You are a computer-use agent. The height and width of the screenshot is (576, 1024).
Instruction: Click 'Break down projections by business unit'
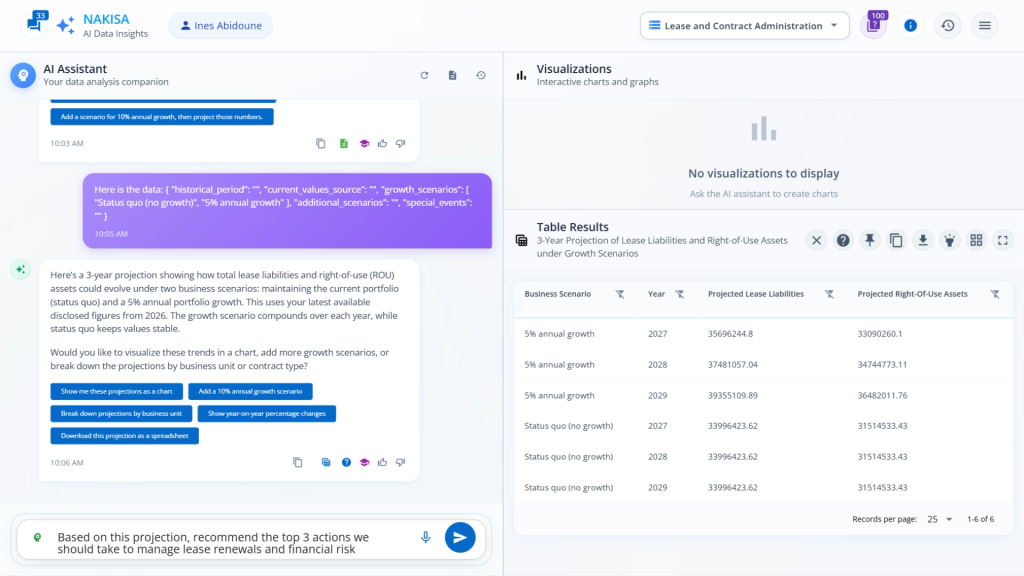121,413
